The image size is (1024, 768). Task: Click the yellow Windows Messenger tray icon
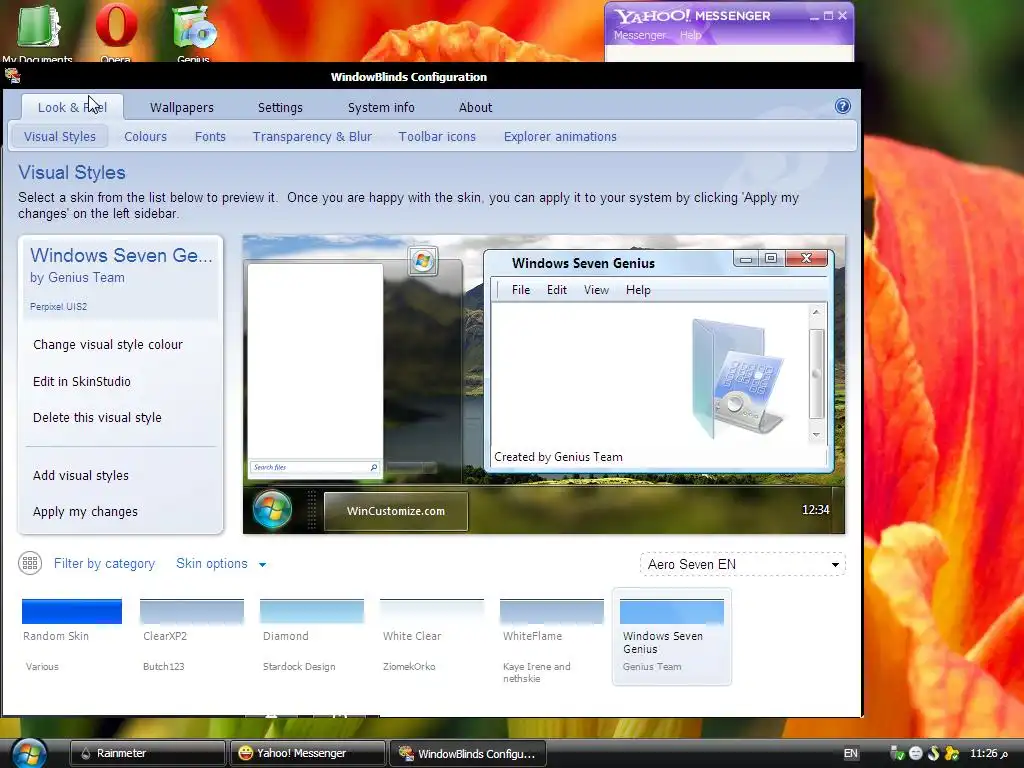(952, 754)
